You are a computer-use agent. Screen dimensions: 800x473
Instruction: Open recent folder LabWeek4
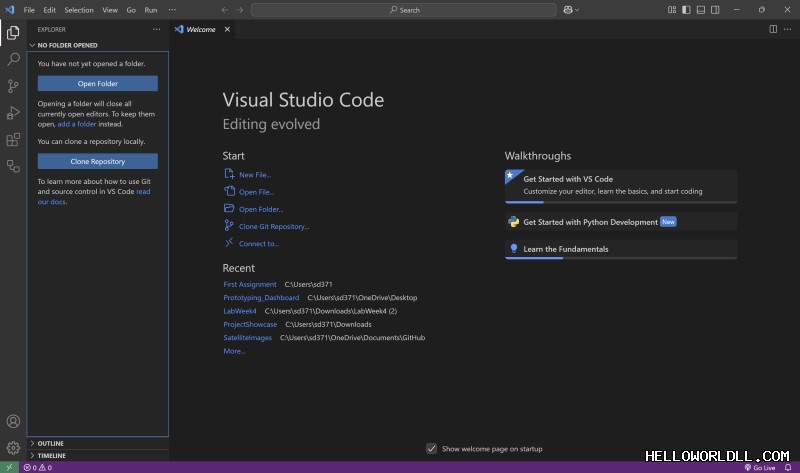(x=240, y=311)
